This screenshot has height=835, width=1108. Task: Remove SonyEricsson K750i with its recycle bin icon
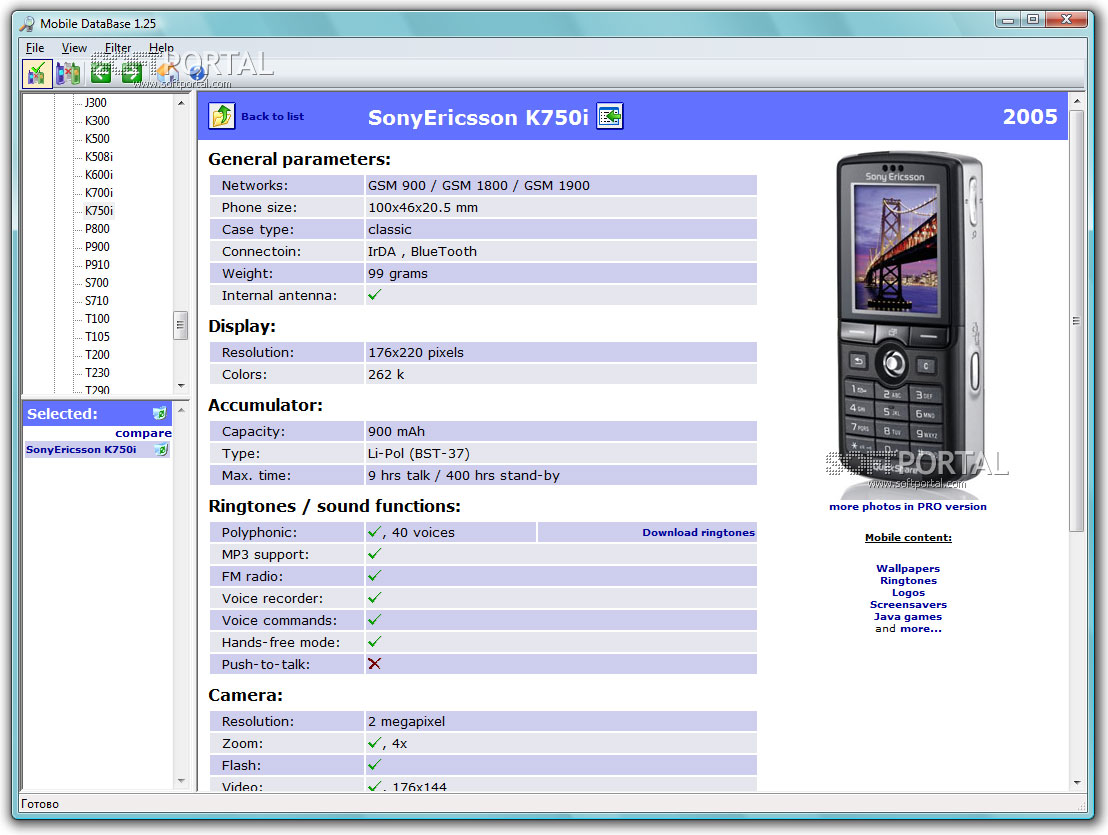click(x=162, y=449)
